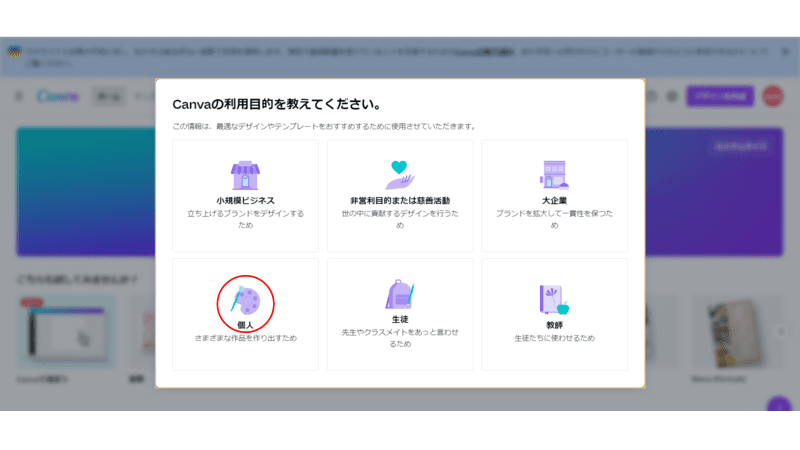Select the 小規模ビジネス storefront icon
Screen dimensions: 800x450
(x=245, y=175)
